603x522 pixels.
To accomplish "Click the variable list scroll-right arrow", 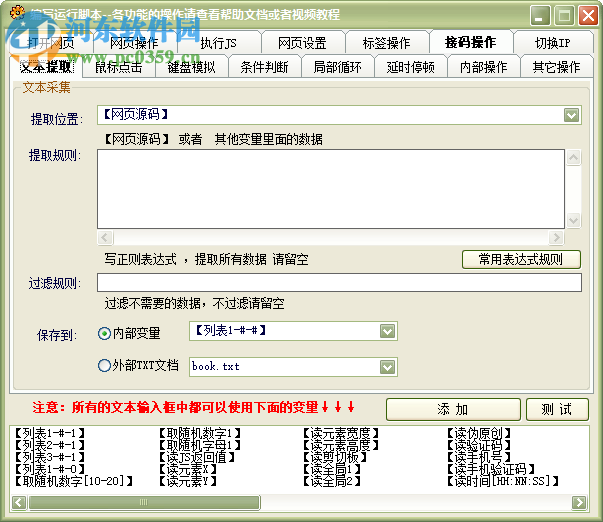I will click(579, 502).
